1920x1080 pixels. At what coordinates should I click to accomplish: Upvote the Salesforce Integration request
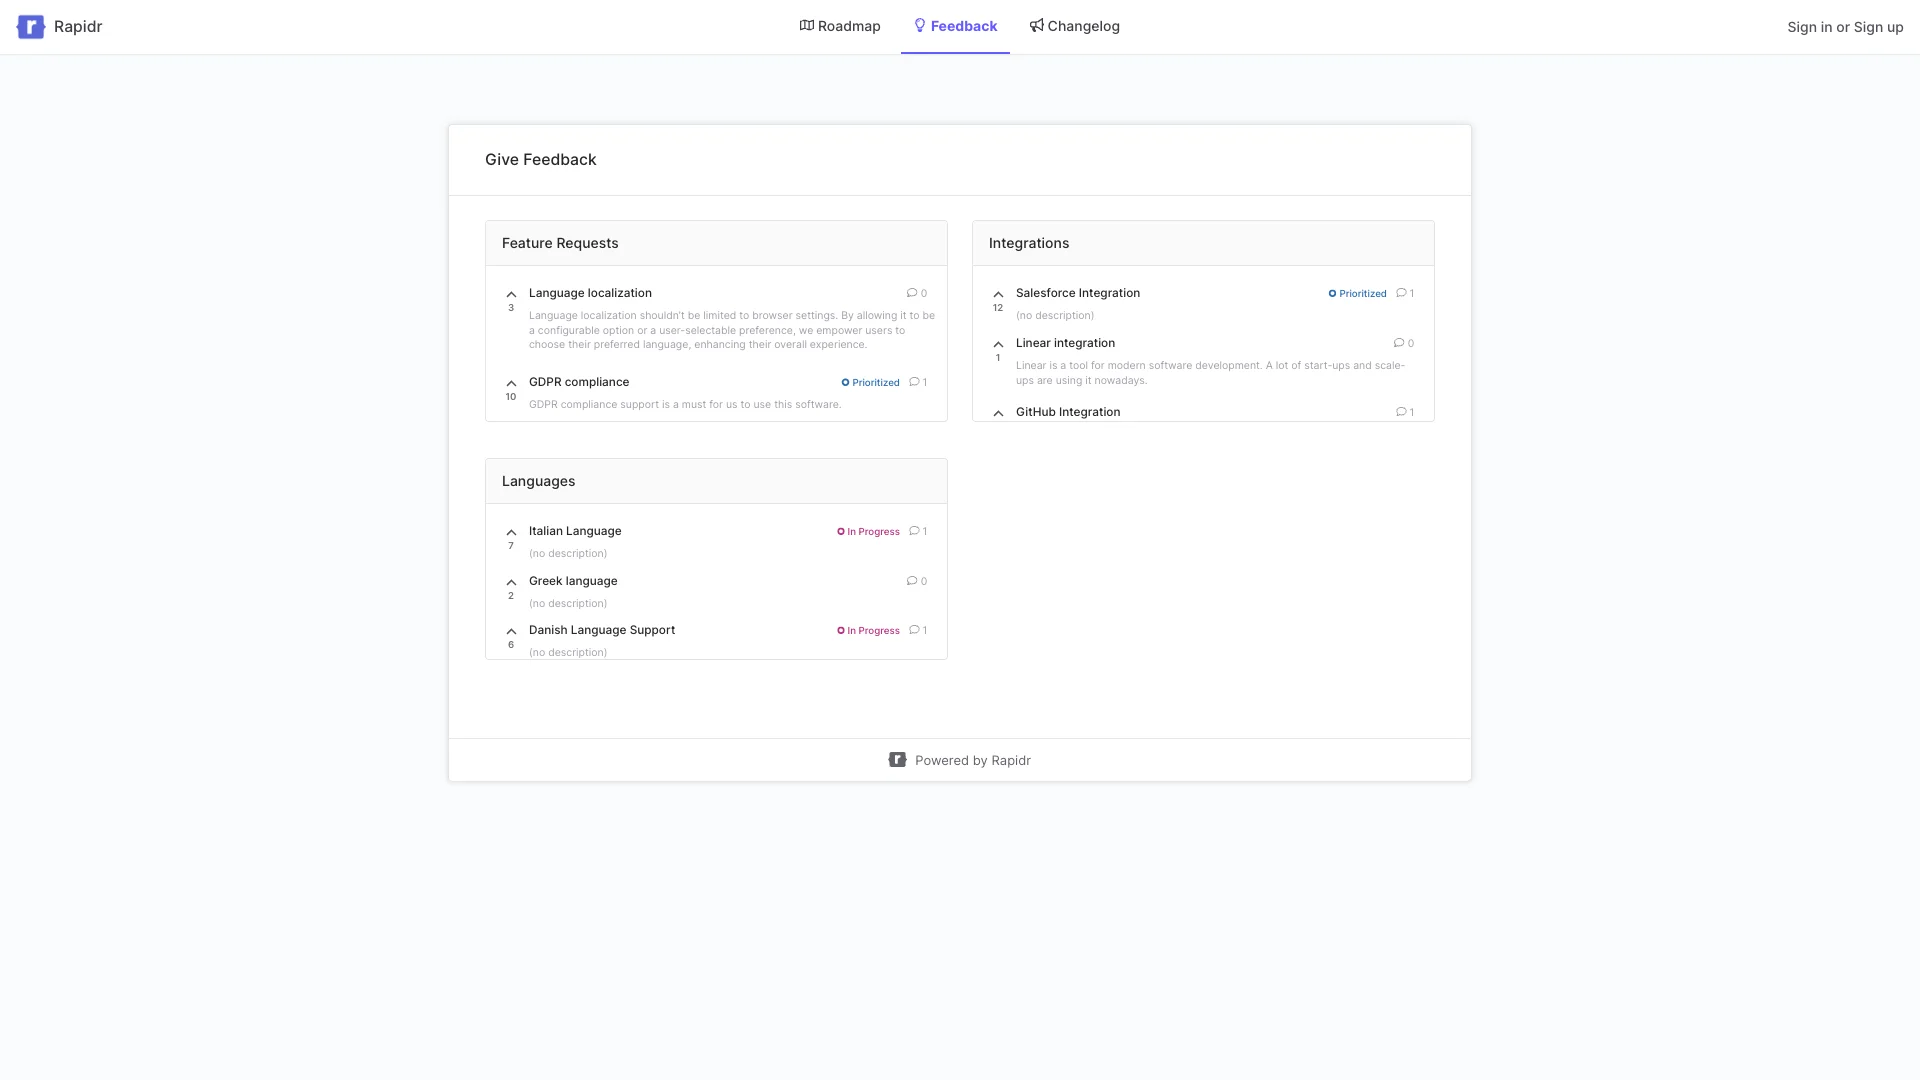[997, 293]
